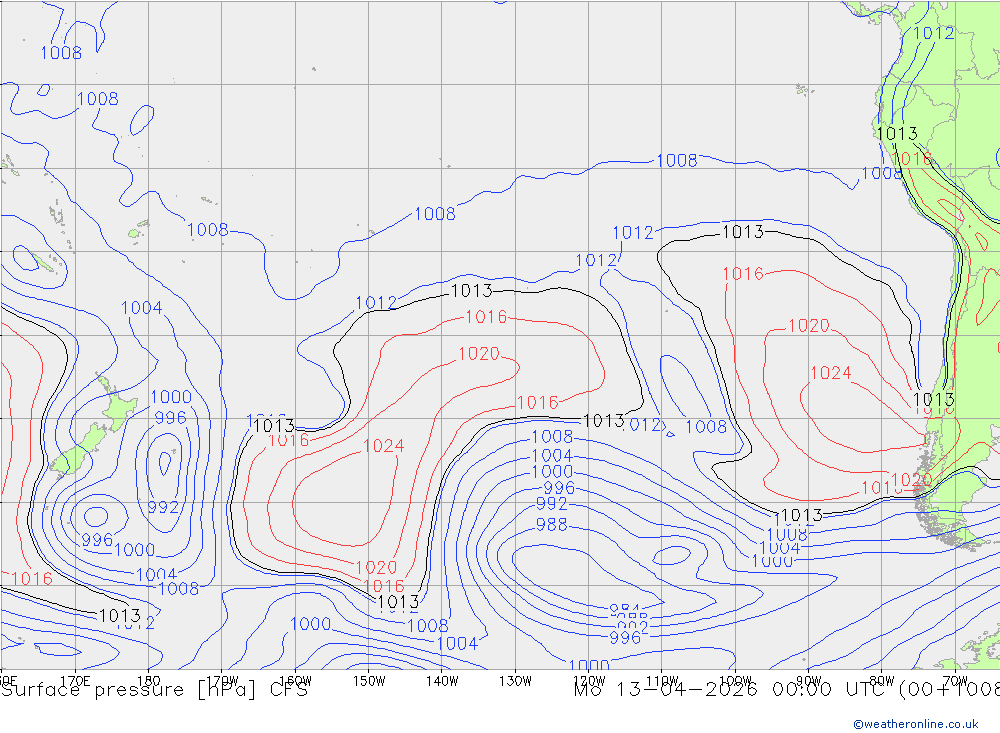
Task: Click the 'Surface pressure [hPa] CFS' caption
Action: pos(154,690)
